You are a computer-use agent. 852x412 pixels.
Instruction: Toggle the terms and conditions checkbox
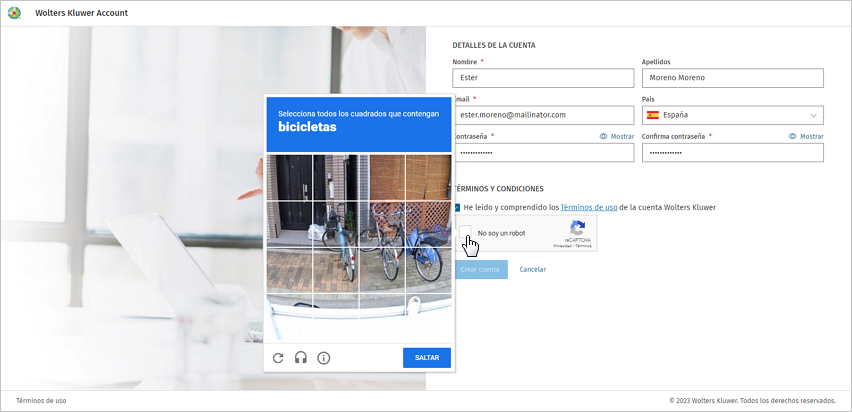click(457, 207)
